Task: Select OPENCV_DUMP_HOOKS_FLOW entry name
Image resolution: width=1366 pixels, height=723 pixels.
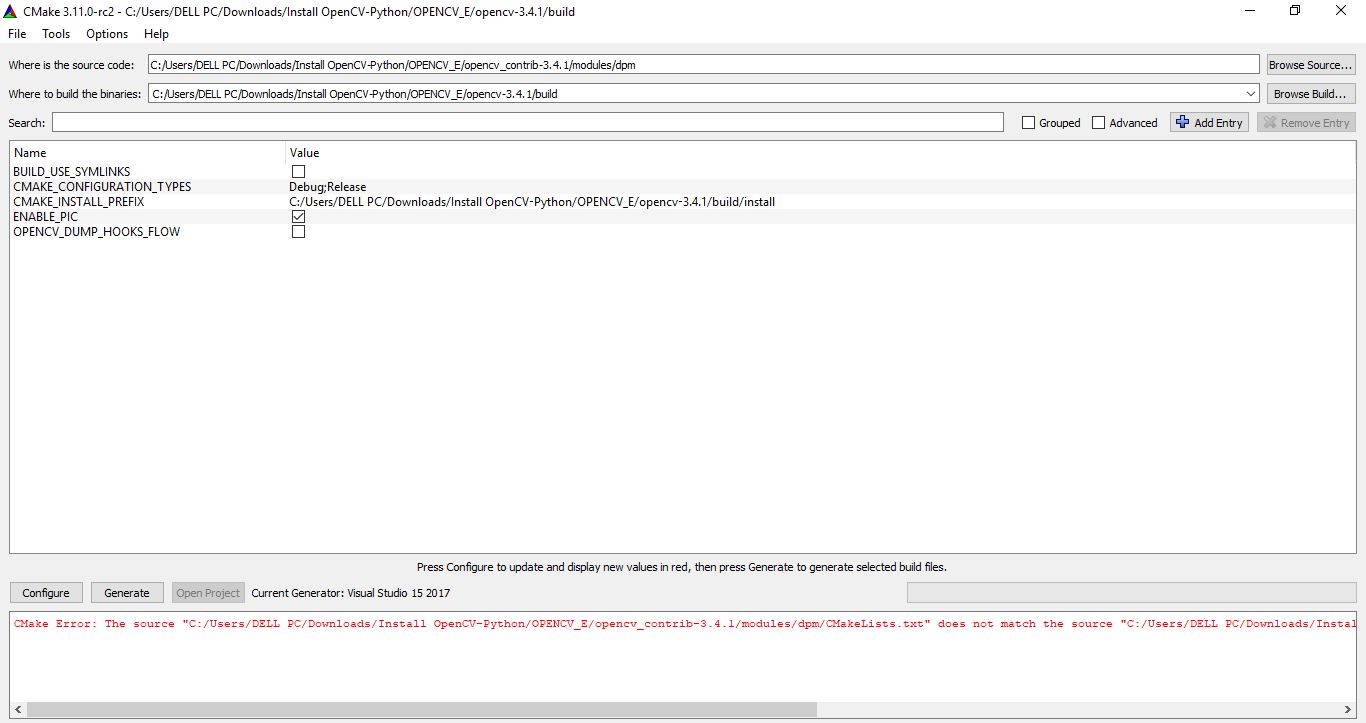Action: pos(97,232)
